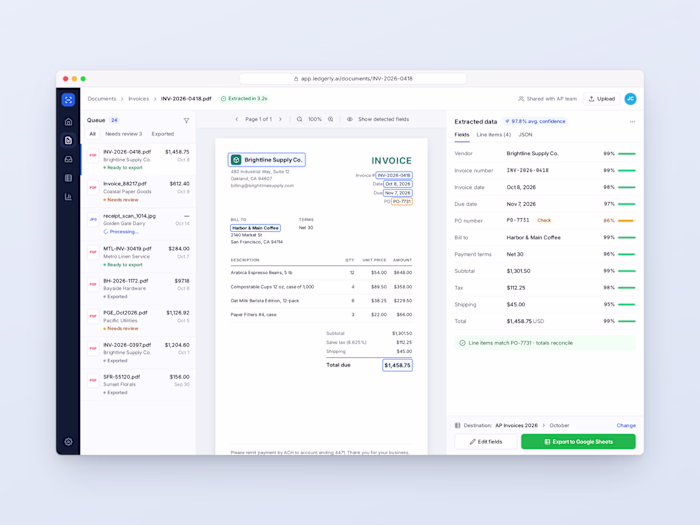Viewport: 700px width, 525px height.
Task: Click the Invoices breadcrumb
Action: pyautogui.click(x=138, y=99)
